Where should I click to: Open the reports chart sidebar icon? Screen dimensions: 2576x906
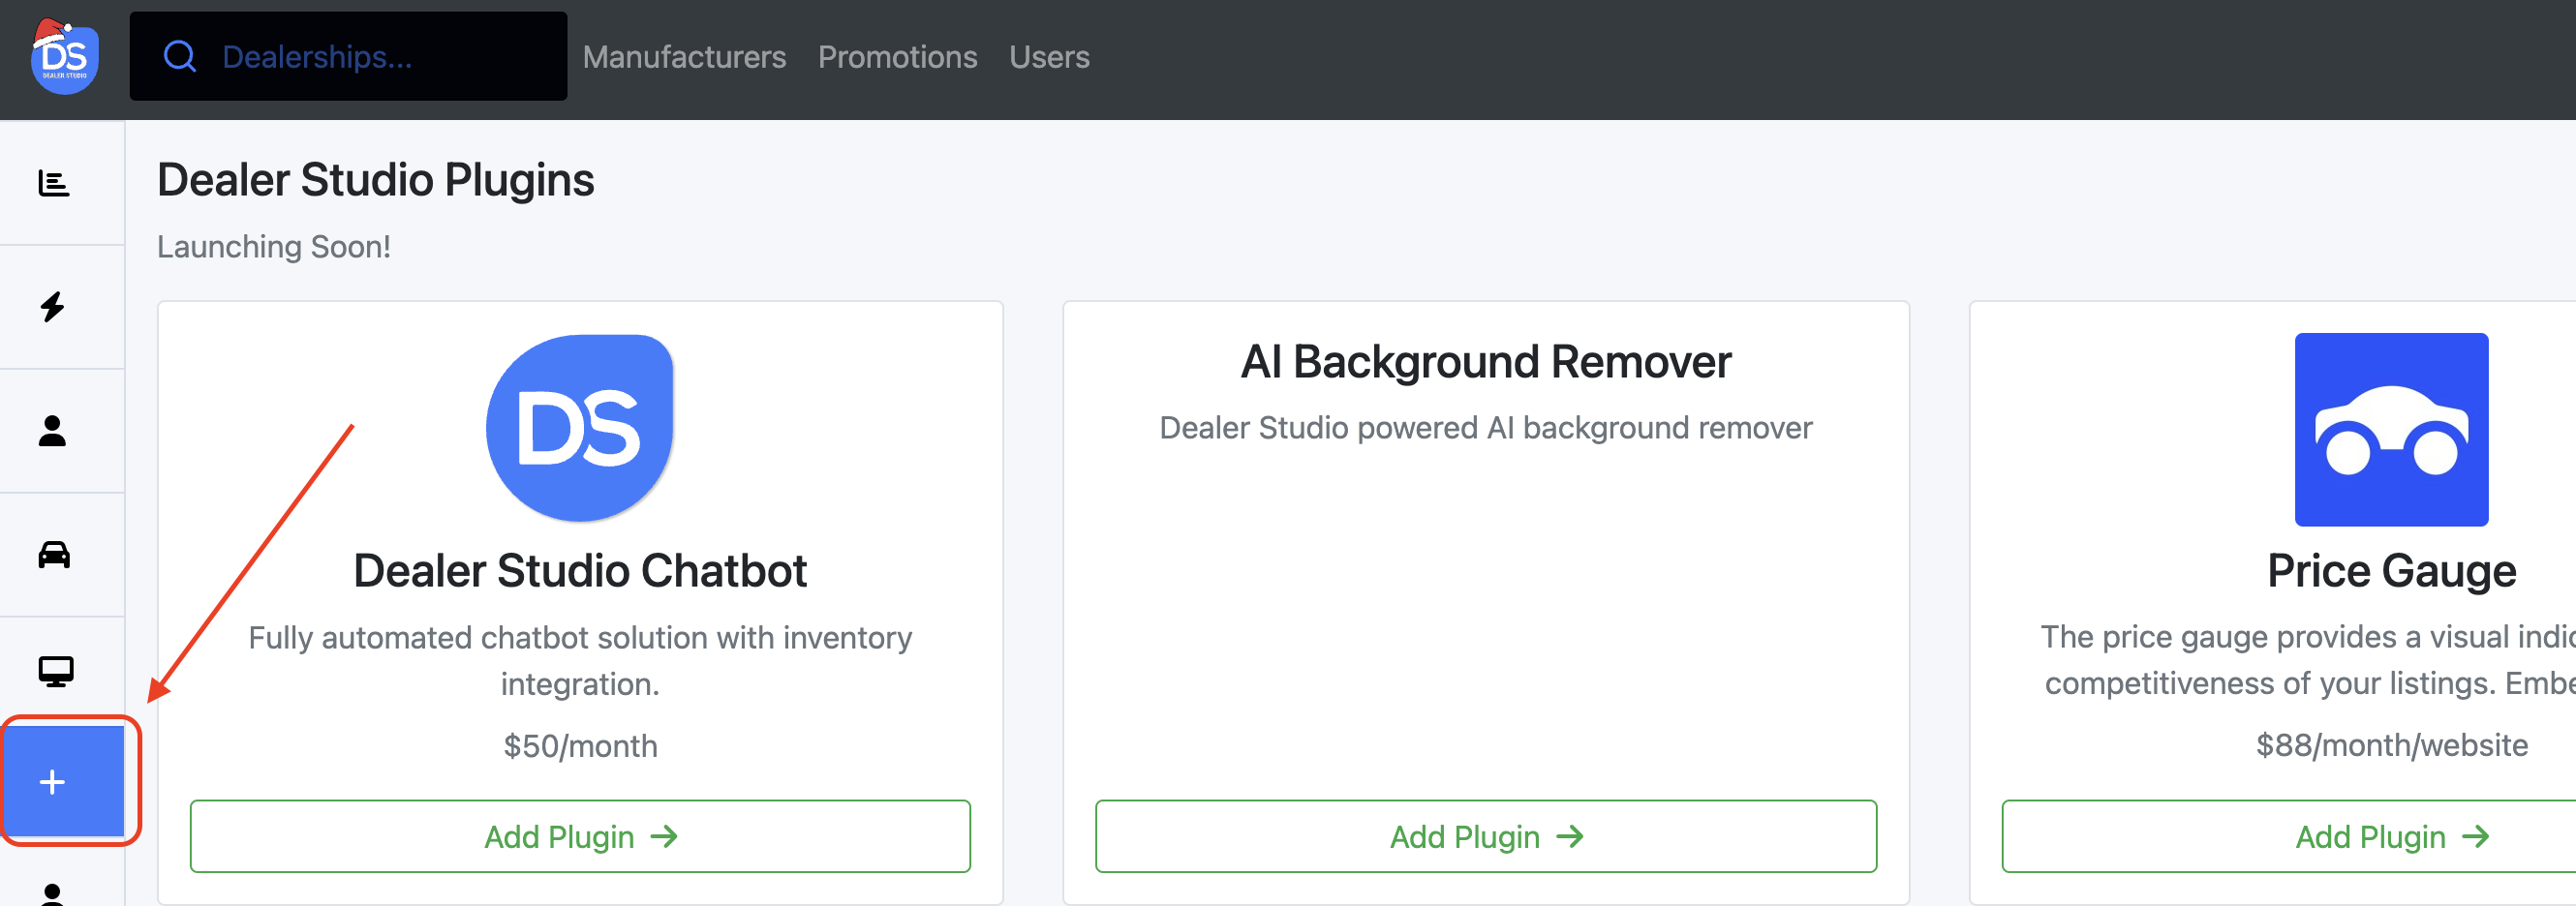click(54, 183)
